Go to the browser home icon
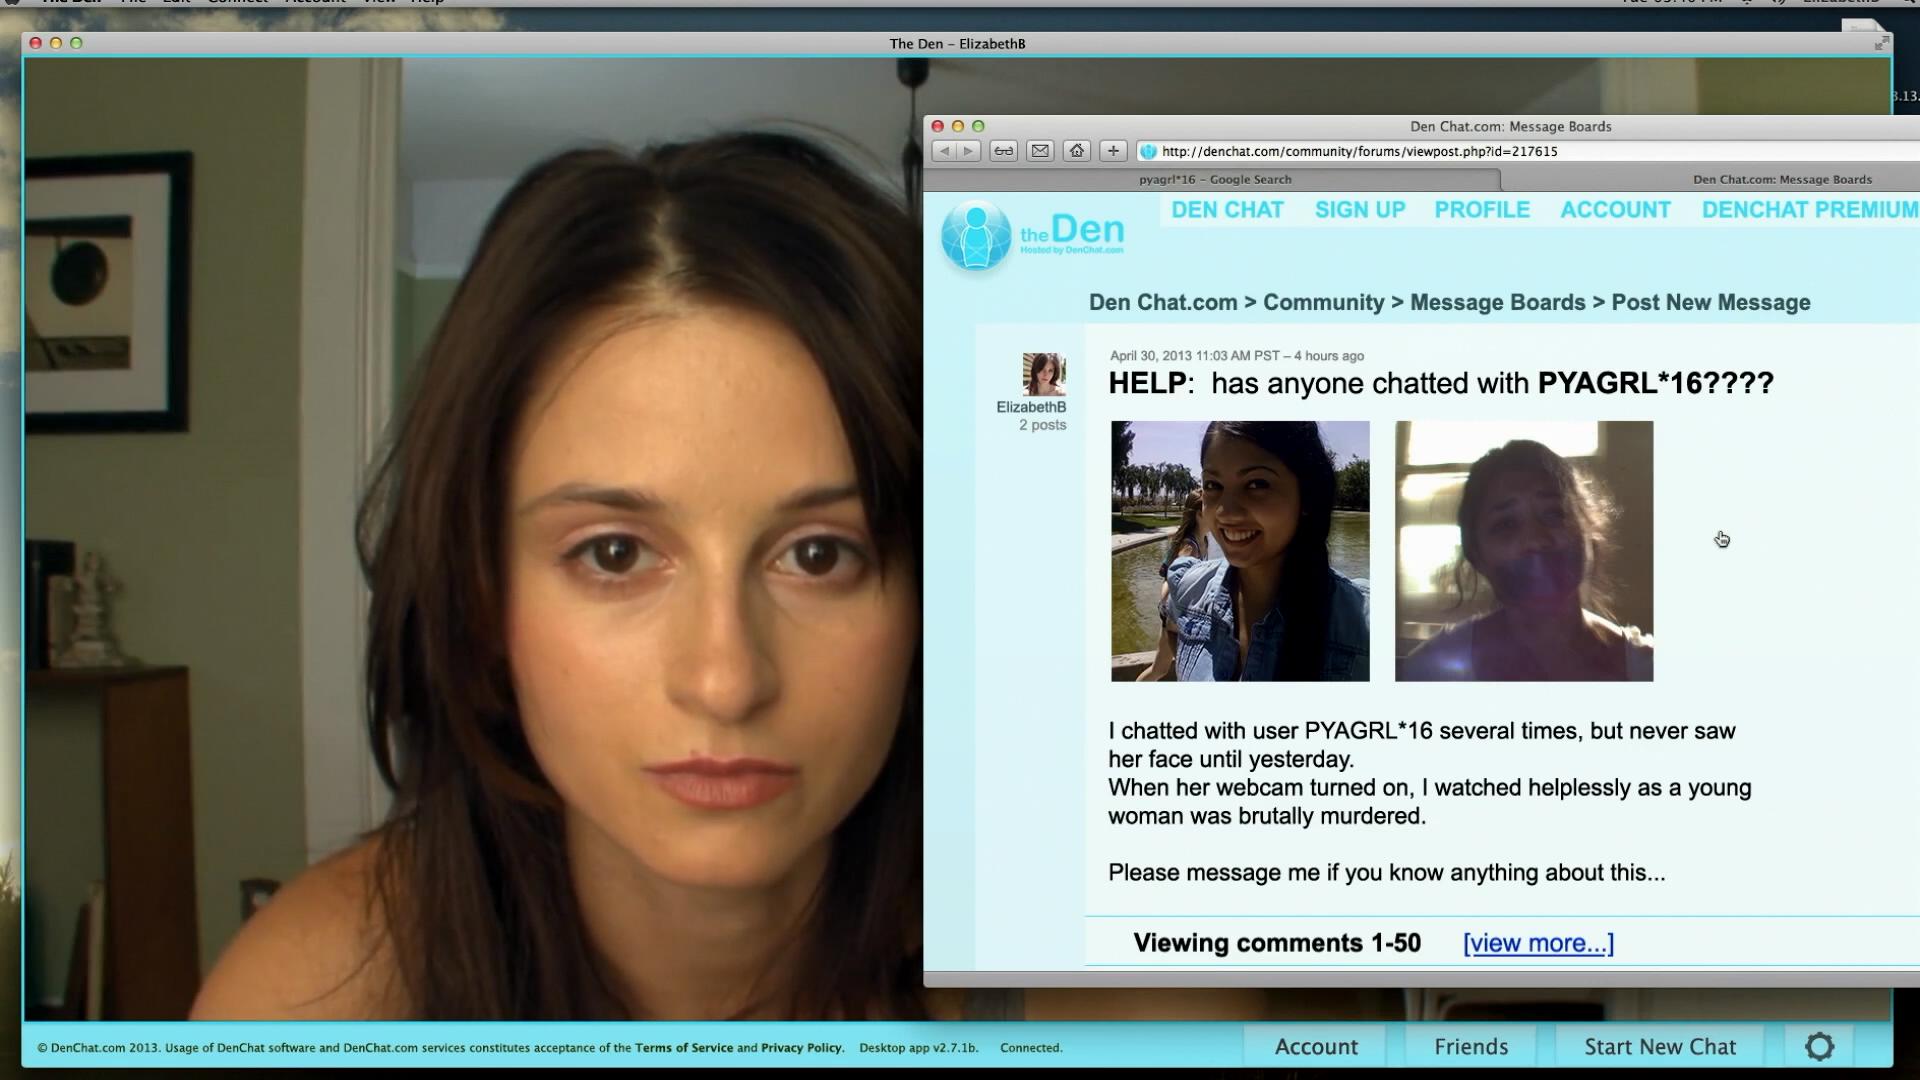This screenshot has height=1080, width=1920. click(1076, 151)
